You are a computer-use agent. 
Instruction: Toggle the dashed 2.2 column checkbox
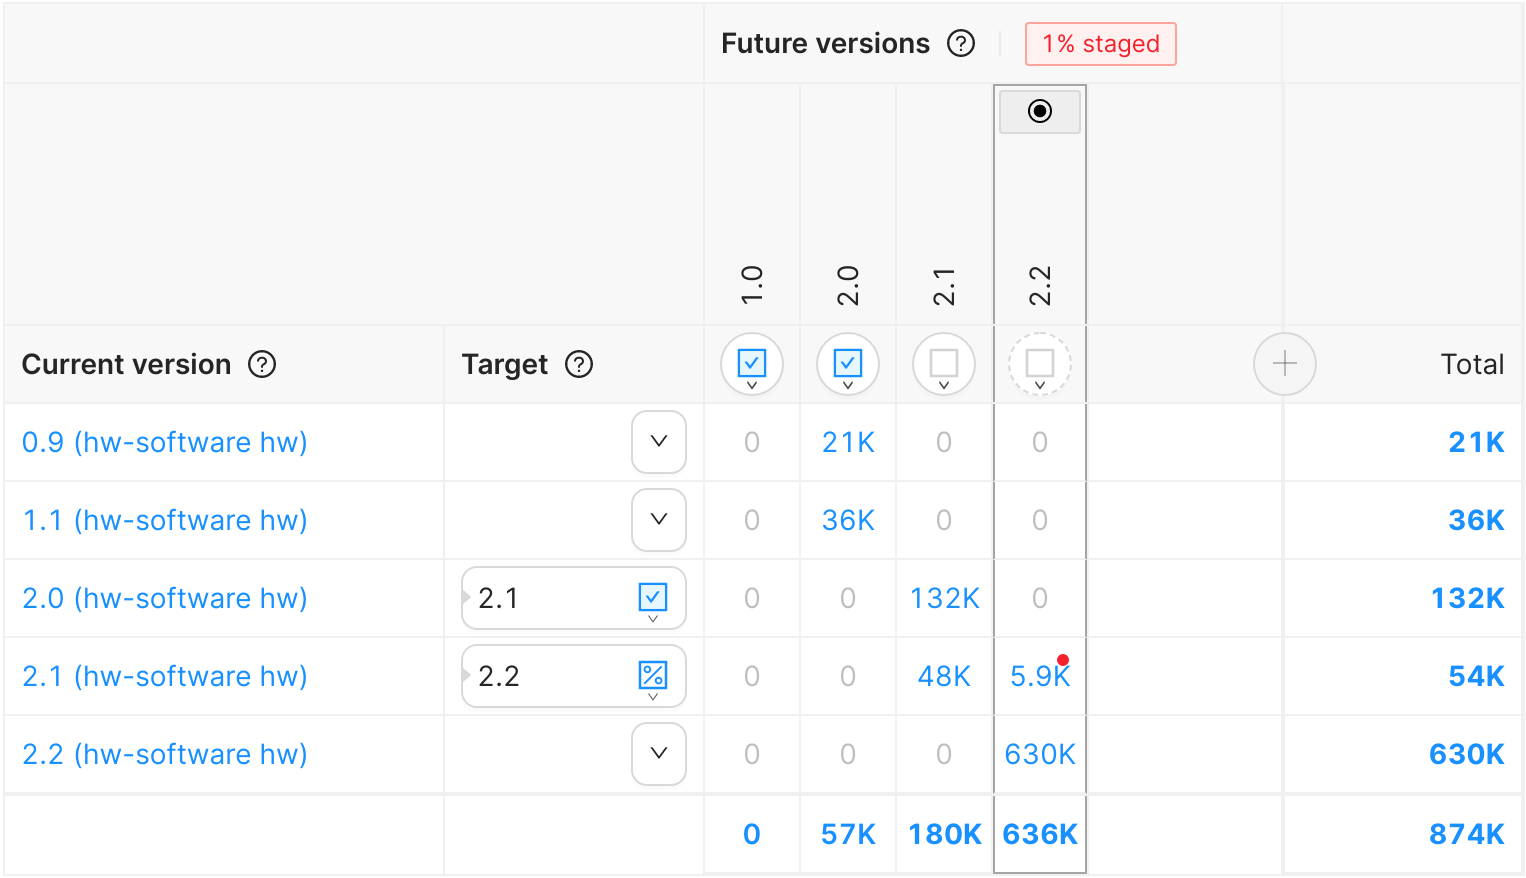[x=1040, y=364]
